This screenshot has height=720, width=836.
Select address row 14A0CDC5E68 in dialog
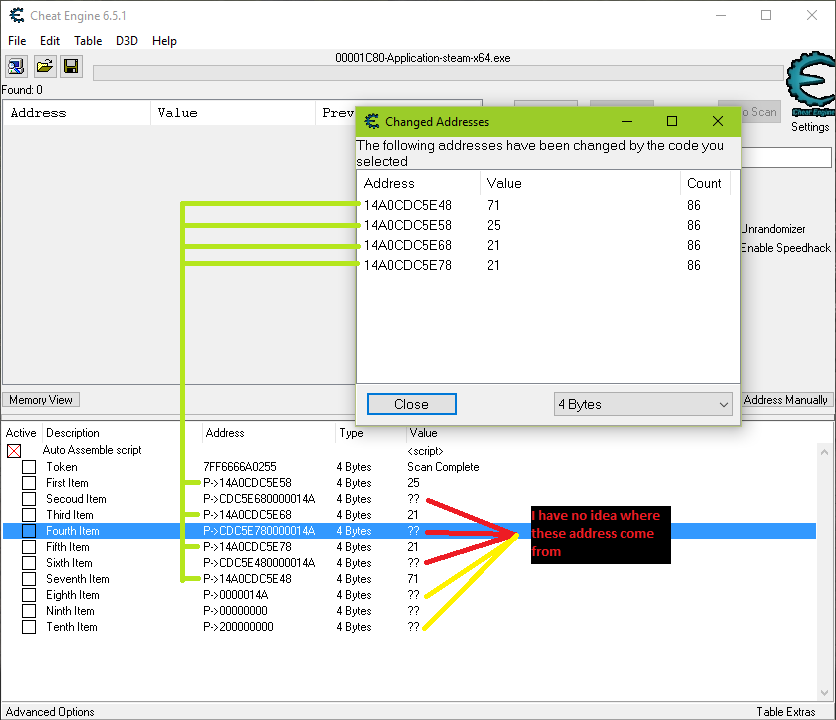click(x=408, y=246)
